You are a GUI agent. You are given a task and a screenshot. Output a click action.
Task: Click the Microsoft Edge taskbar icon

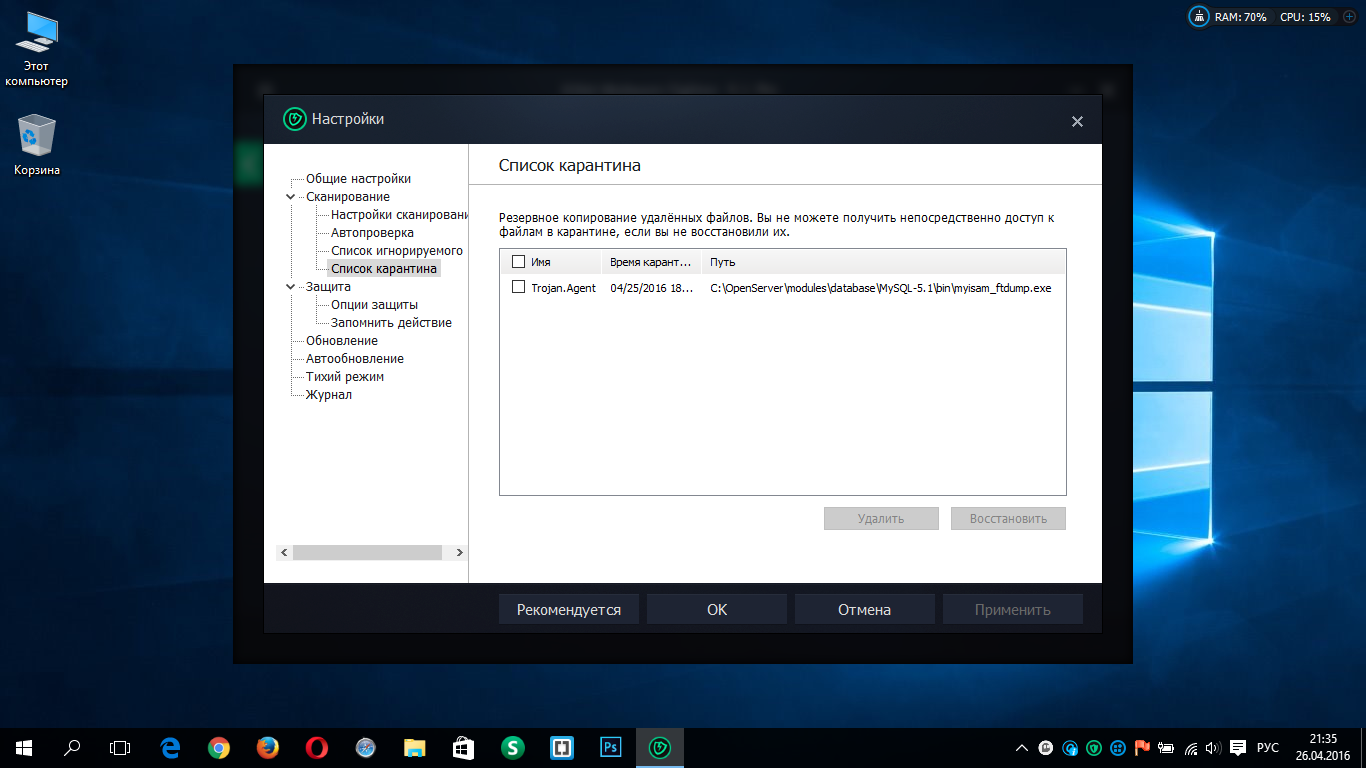pos(170,747)
